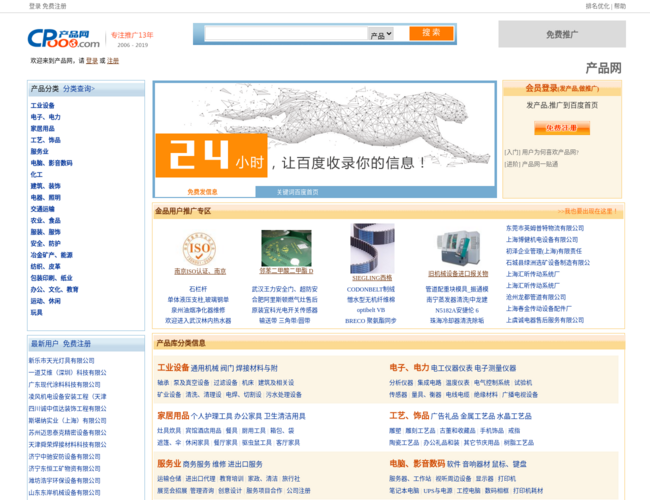The width and height of the screenshot is (650, 500).
Task: Open 上海博健机电设备有限公司 company link
Action: pyautogui.click(x=542, y=240)
